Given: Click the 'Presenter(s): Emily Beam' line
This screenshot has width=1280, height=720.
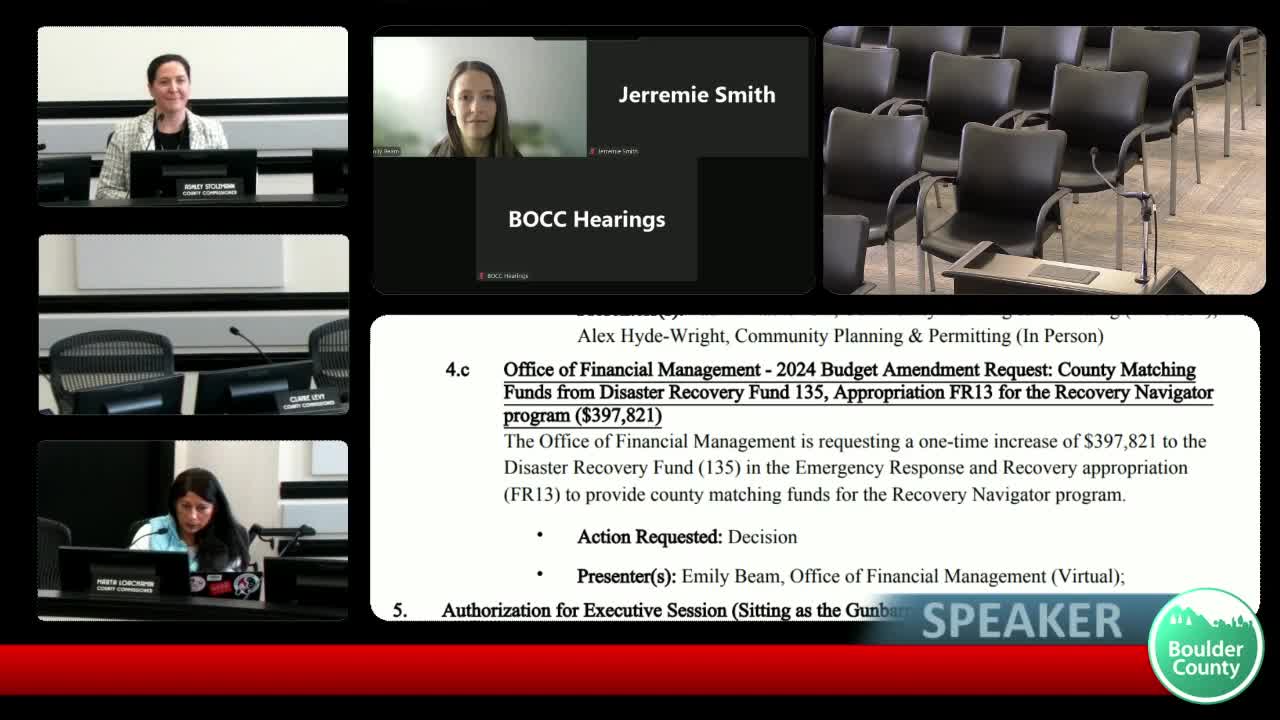Looking at the screenshot, I should point(851,576).
